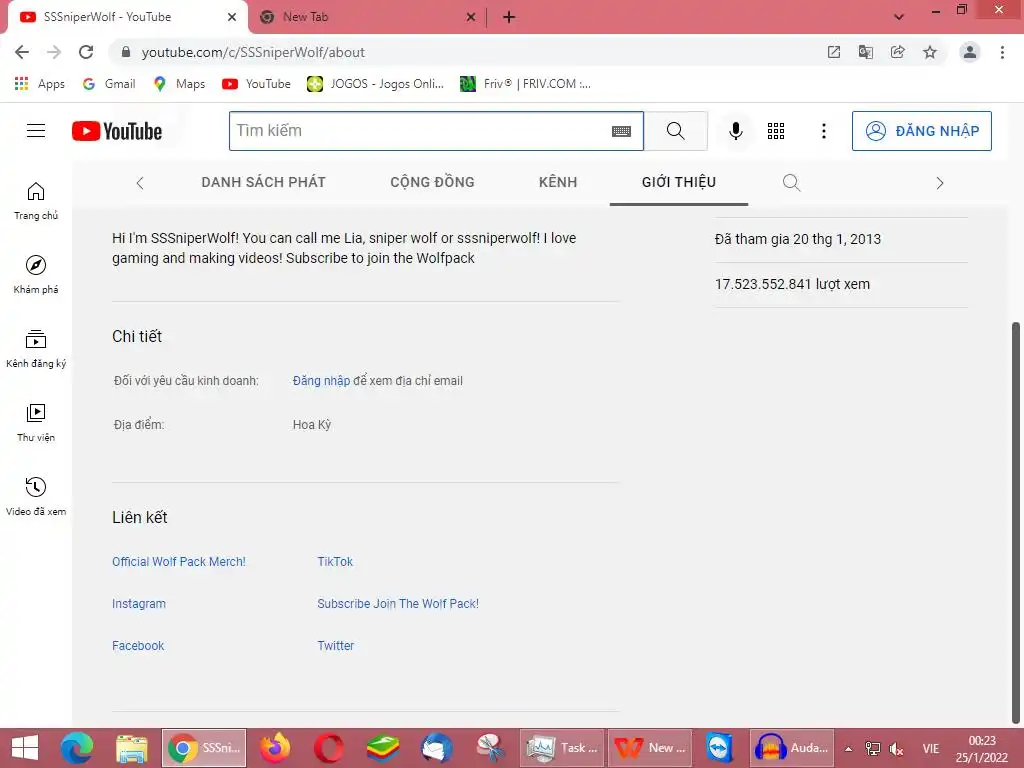Go to Trang chủ in sidebar

coord(36,201)
